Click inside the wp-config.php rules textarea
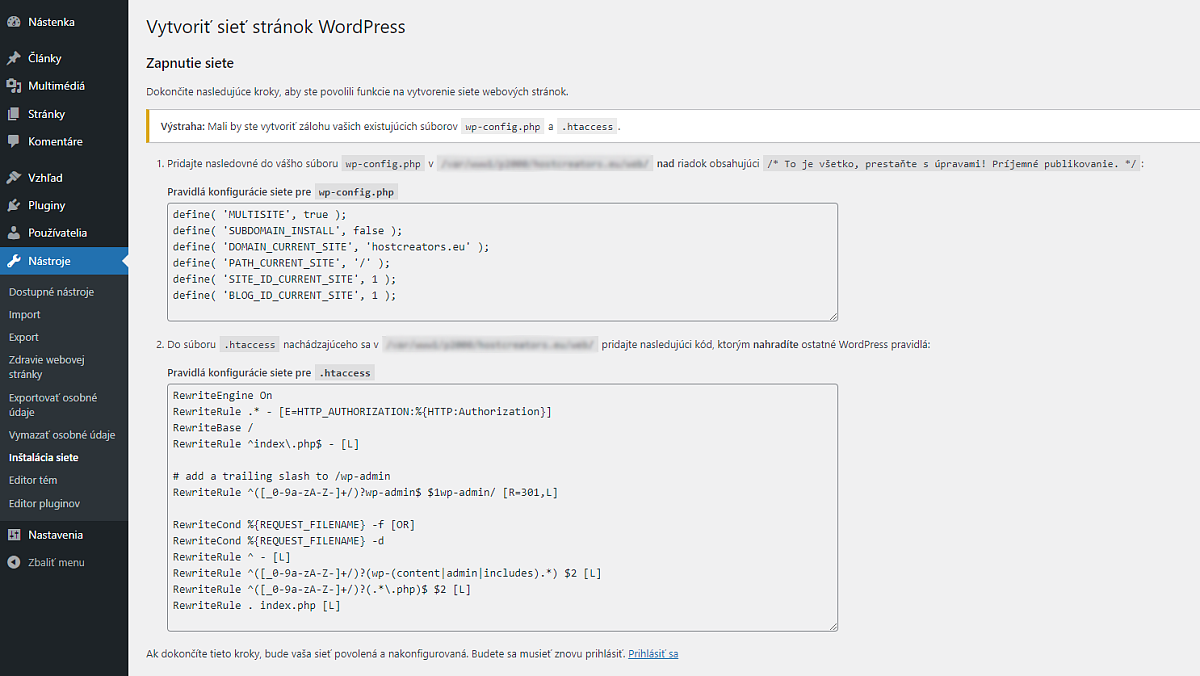Viewport: 1200px width, 676px height. coord(502,261)
